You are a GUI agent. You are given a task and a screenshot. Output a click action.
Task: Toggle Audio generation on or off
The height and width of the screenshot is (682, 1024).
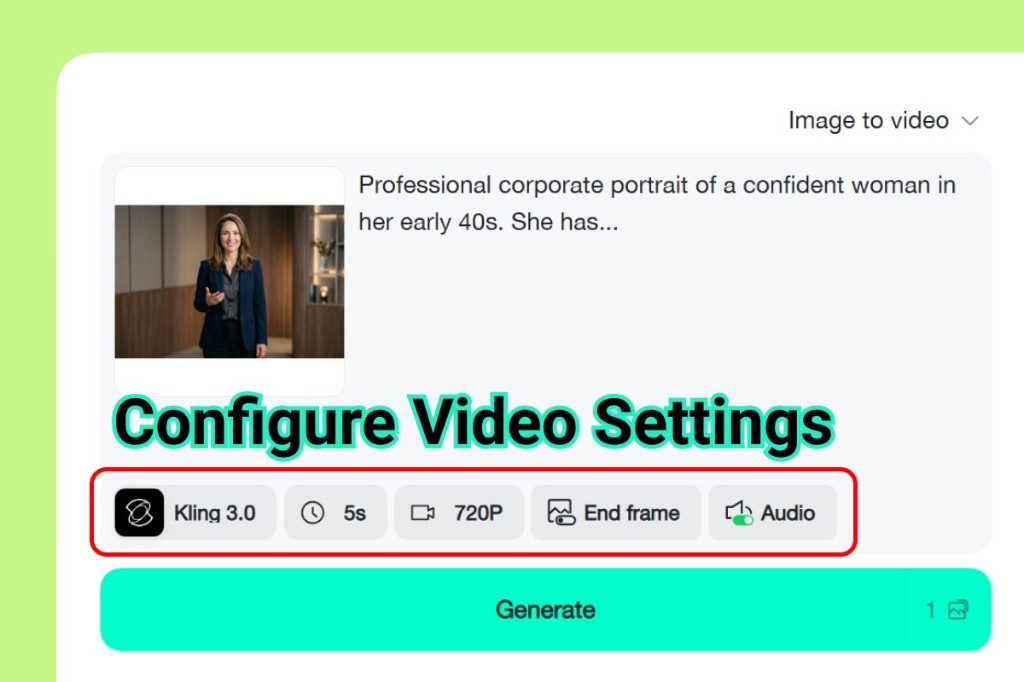(x=772, y=512)
